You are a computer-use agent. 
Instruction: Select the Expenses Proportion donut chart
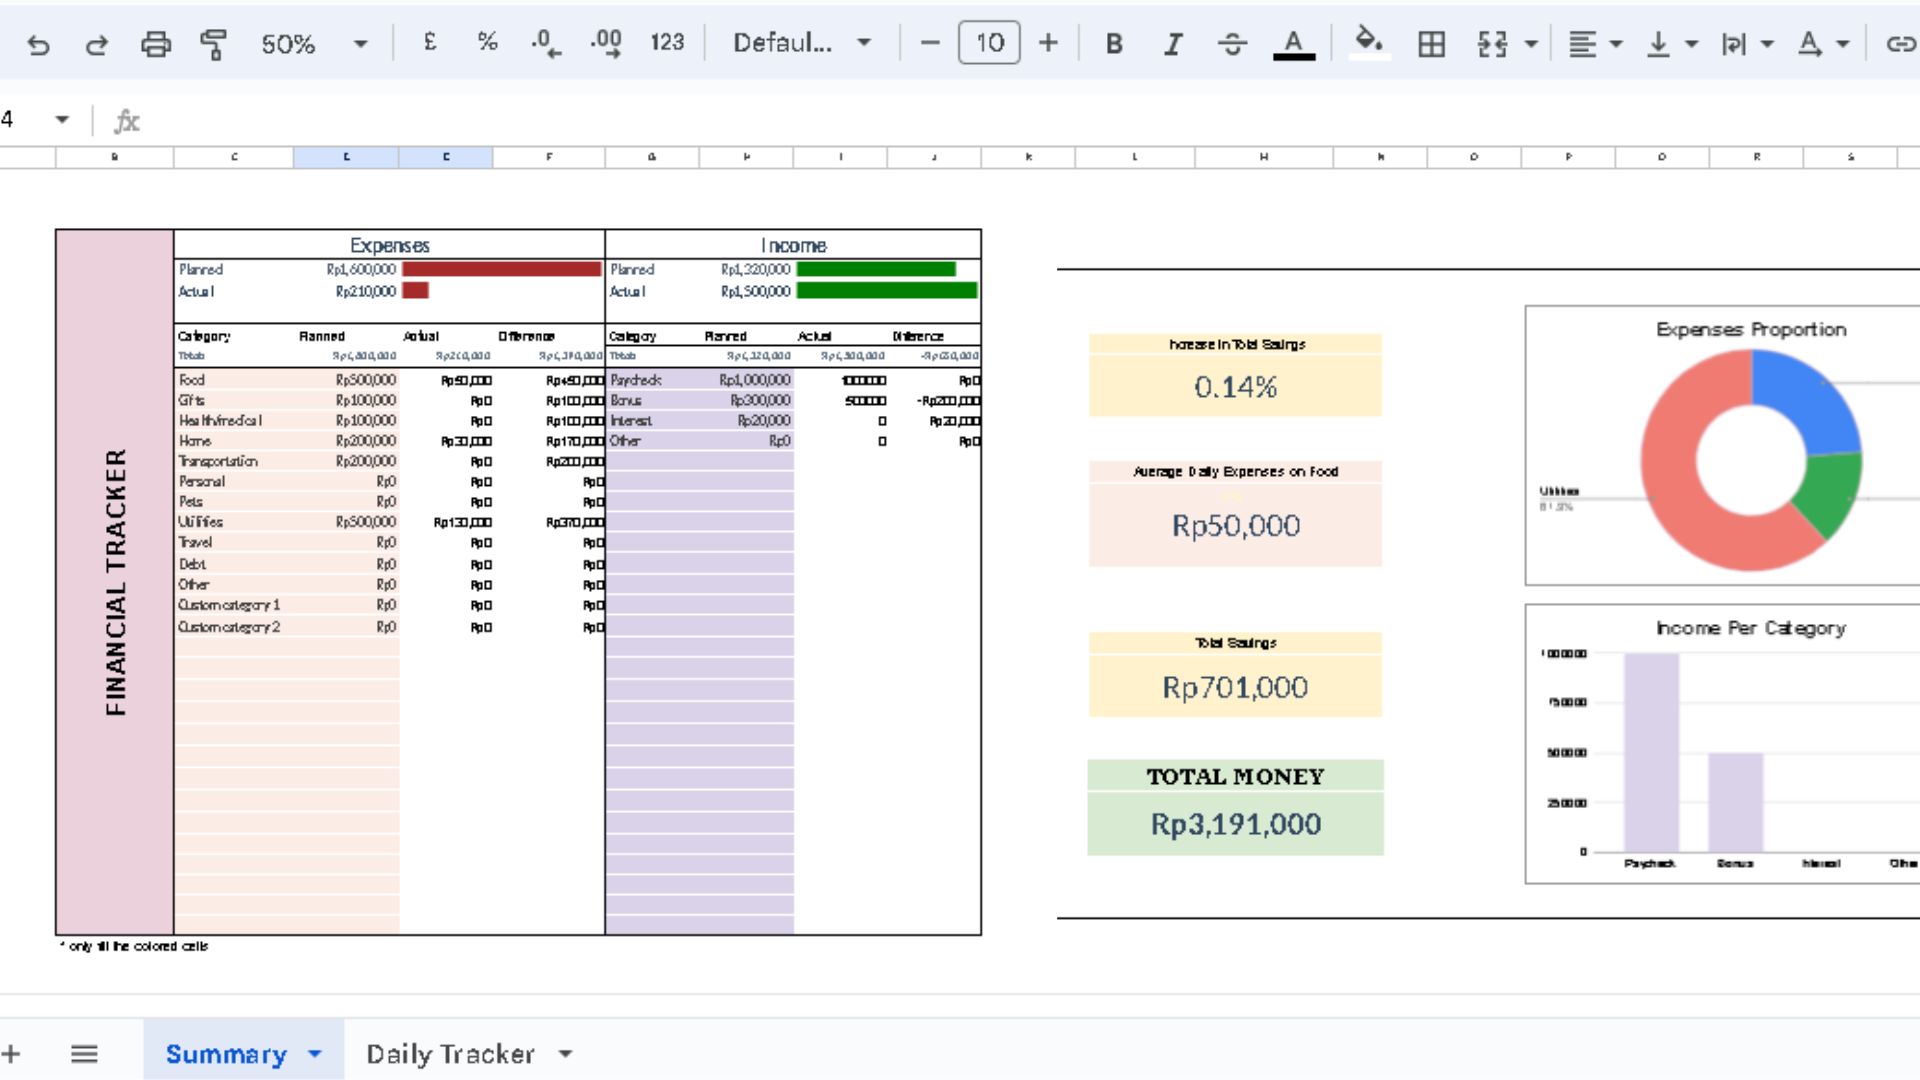tap(1722, 446)
